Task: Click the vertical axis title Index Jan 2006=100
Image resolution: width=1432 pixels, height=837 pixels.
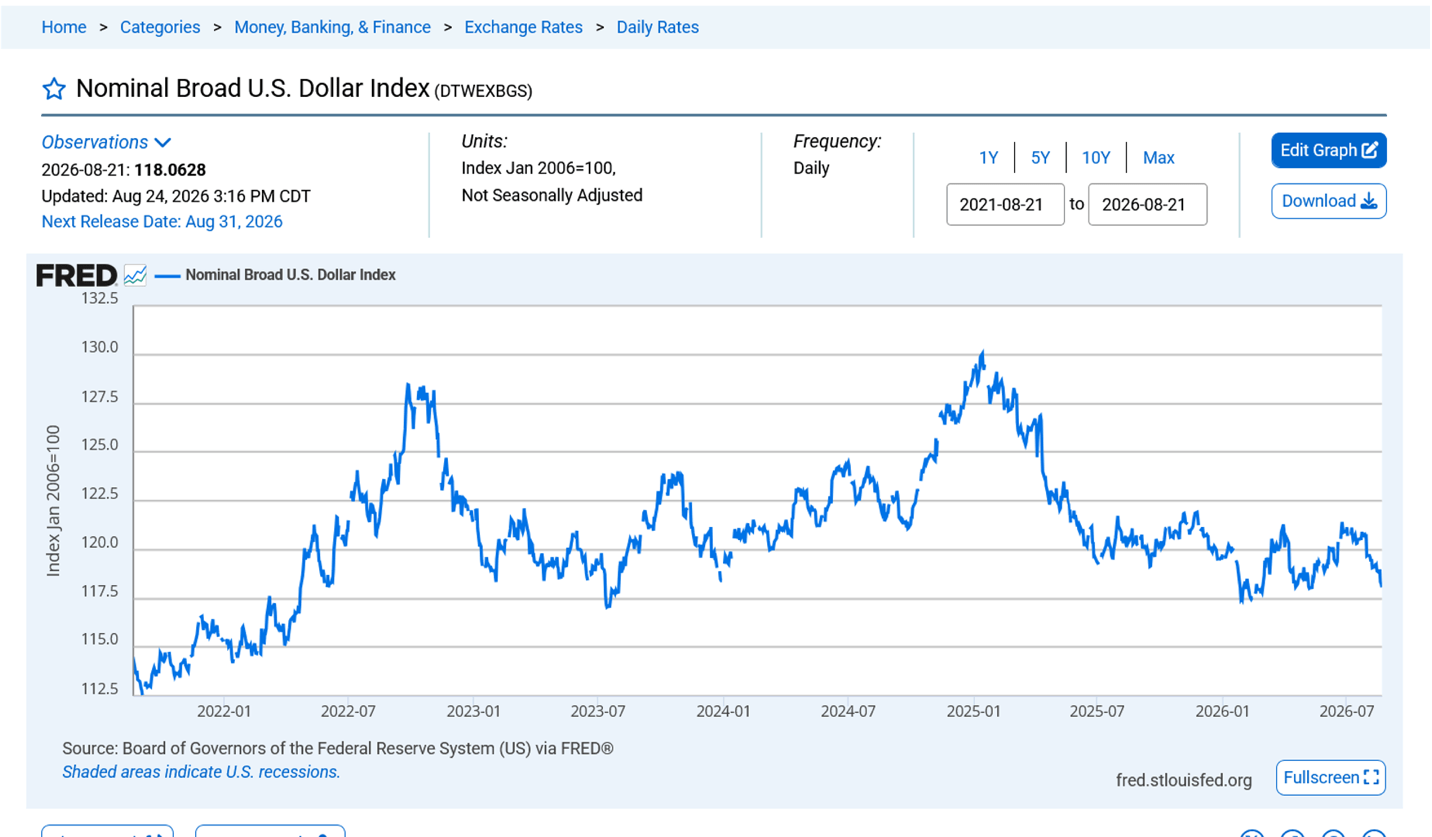Action: (54, 500)
